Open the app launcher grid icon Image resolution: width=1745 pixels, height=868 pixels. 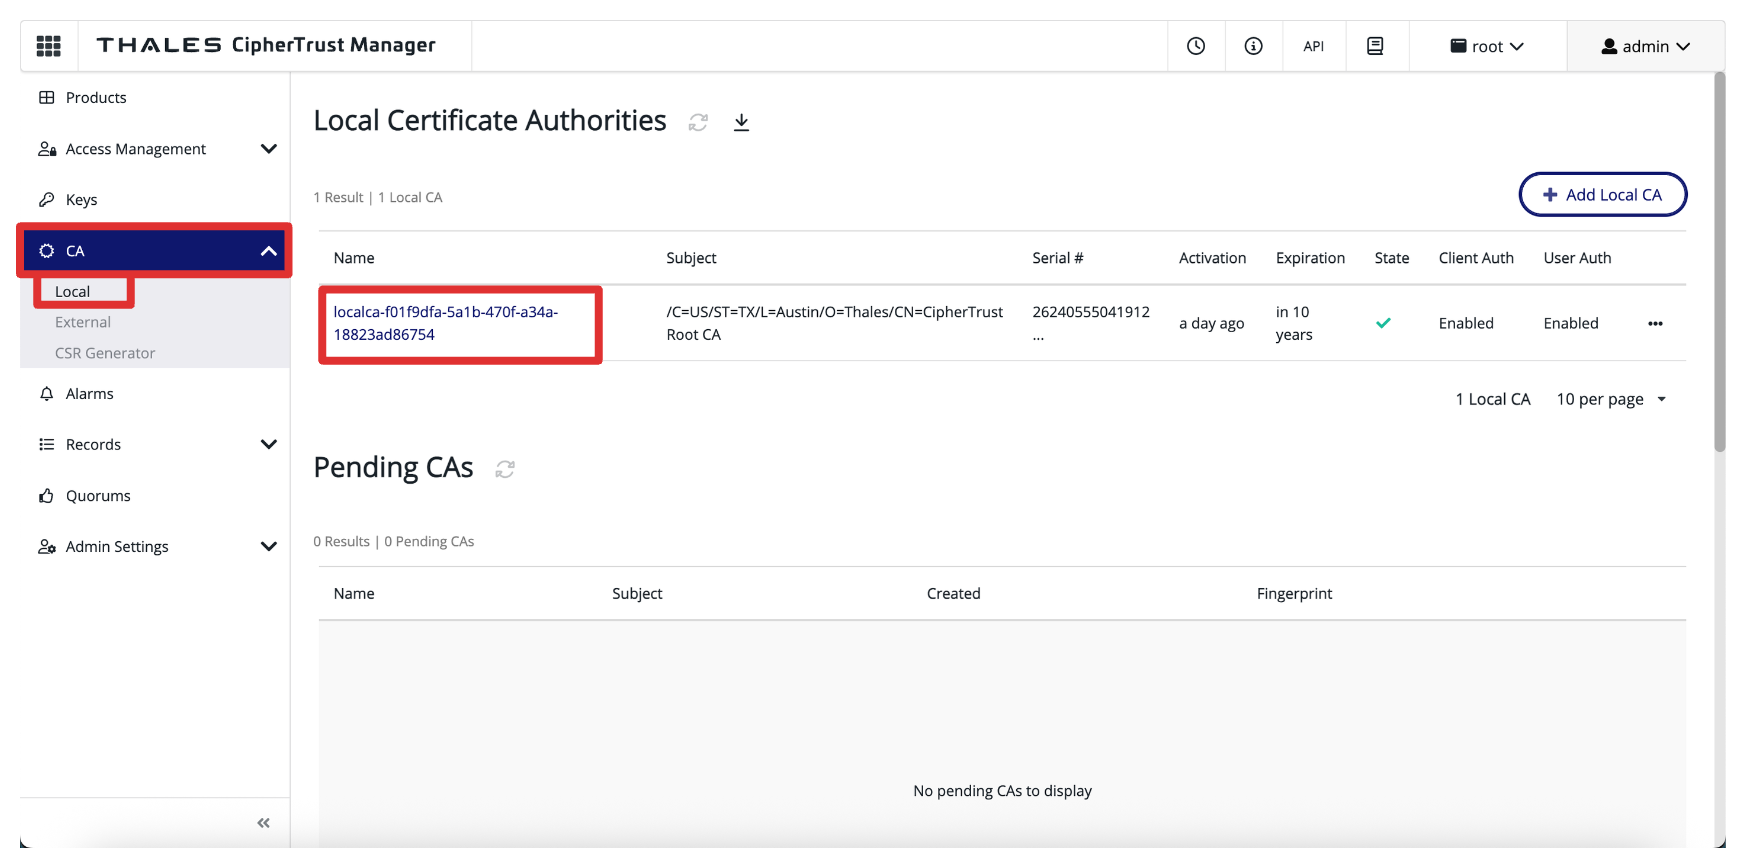[48, 46]
